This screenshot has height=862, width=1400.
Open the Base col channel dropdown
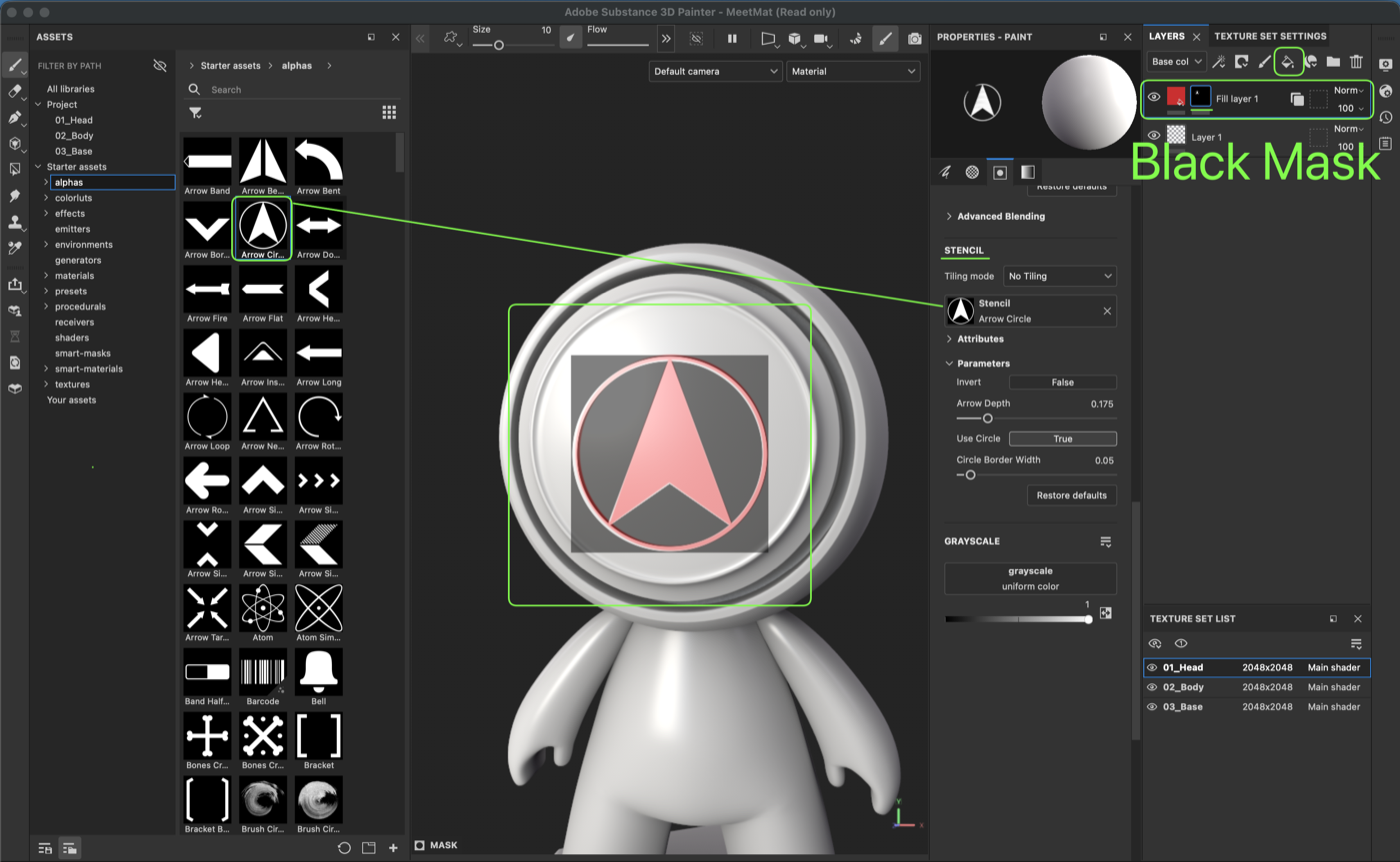tap(1175, 62)
